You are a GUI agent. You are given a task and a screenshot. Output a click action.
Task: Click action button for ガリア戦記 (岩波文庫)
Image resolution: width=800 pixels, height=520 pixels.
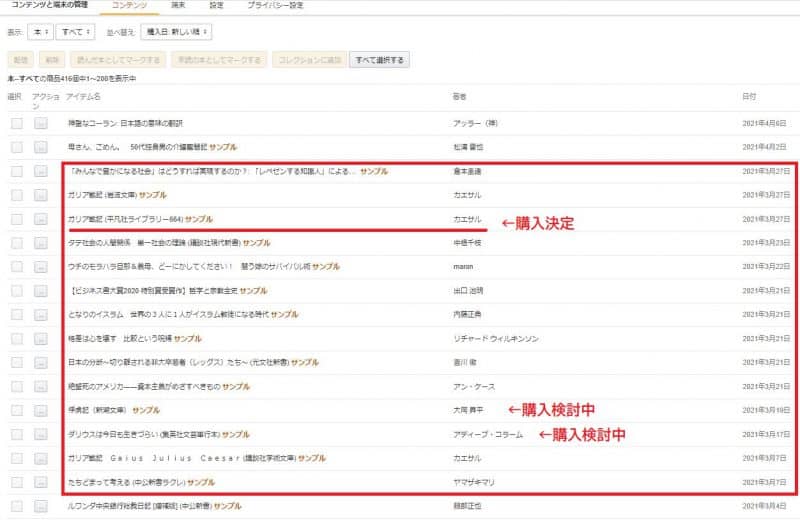(41, 195)
